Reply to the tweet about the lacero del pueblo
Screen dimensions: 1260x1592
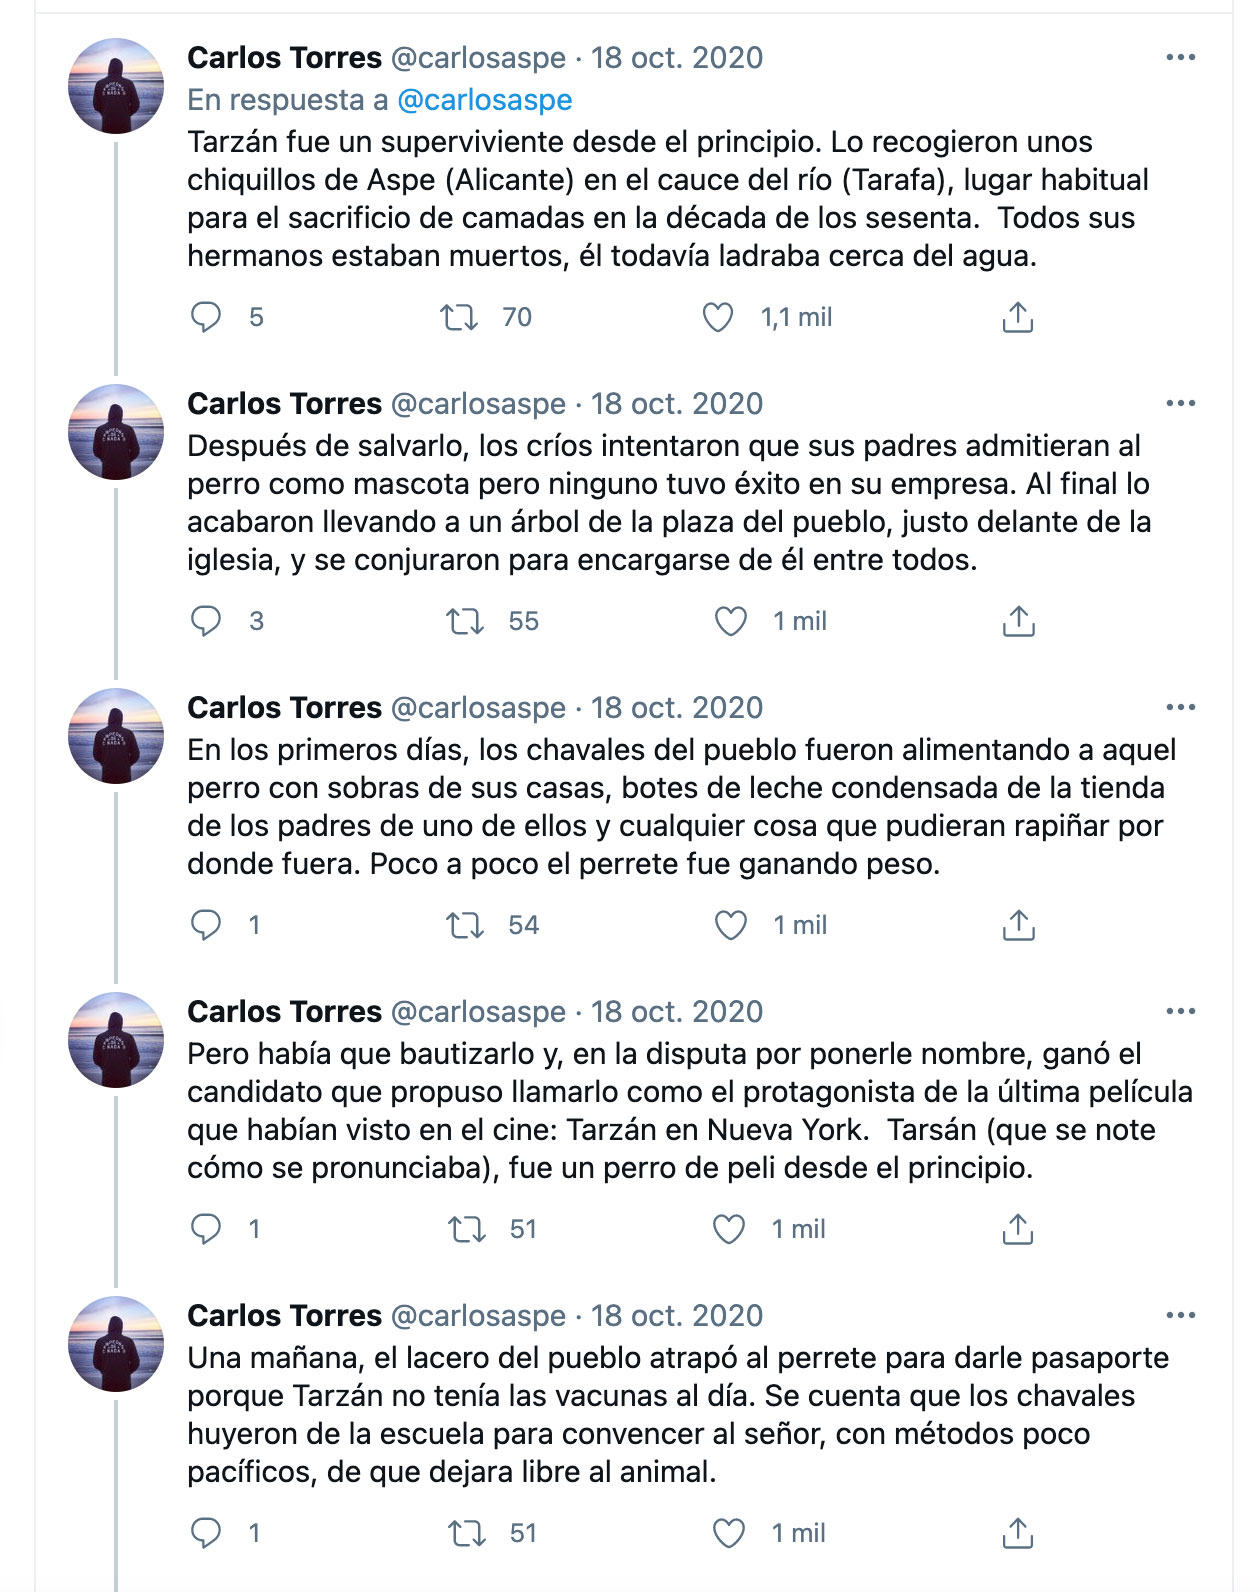pyautogui.click(x=206, y=1533)
